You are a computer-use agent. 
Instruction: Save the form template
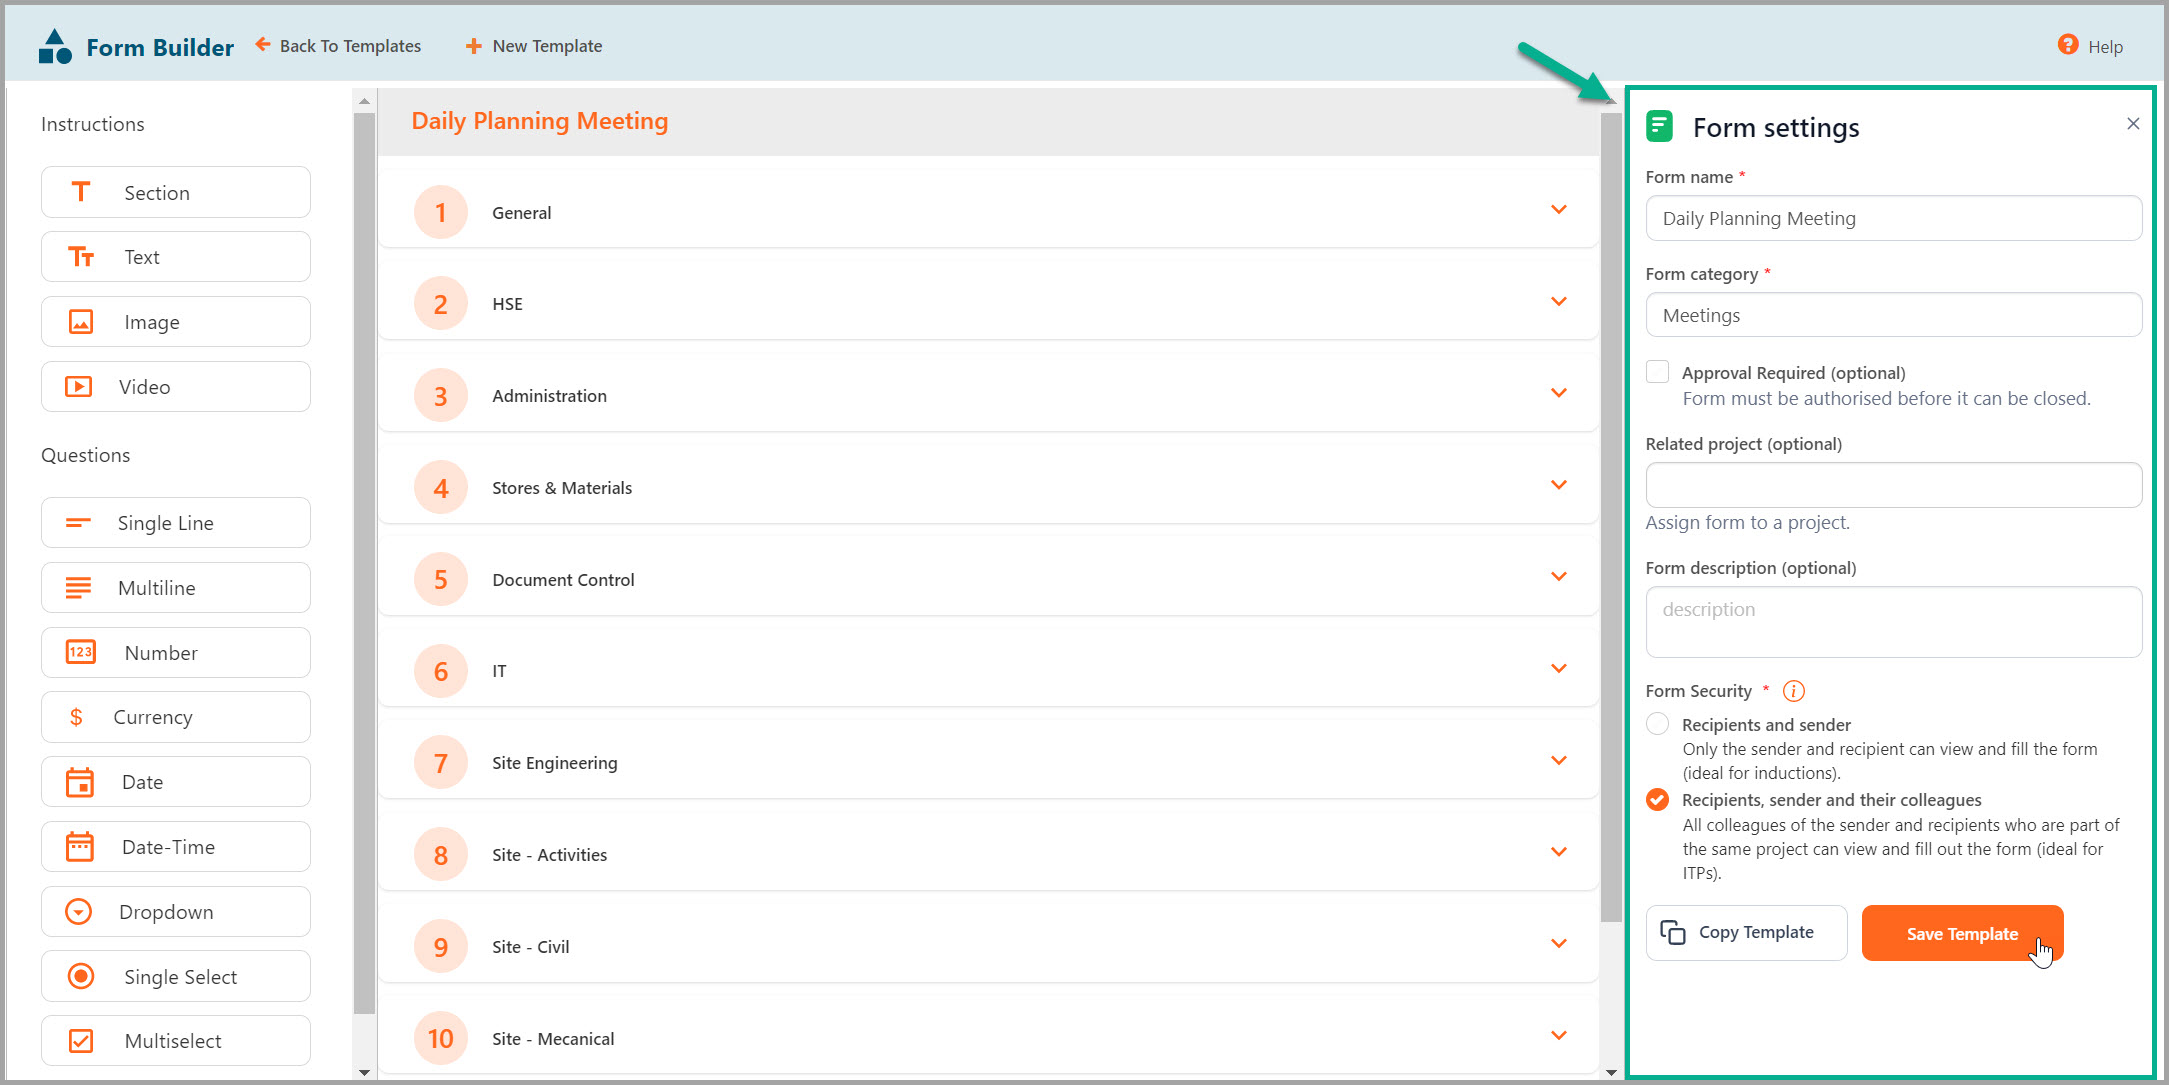(x=1962, y=933)
